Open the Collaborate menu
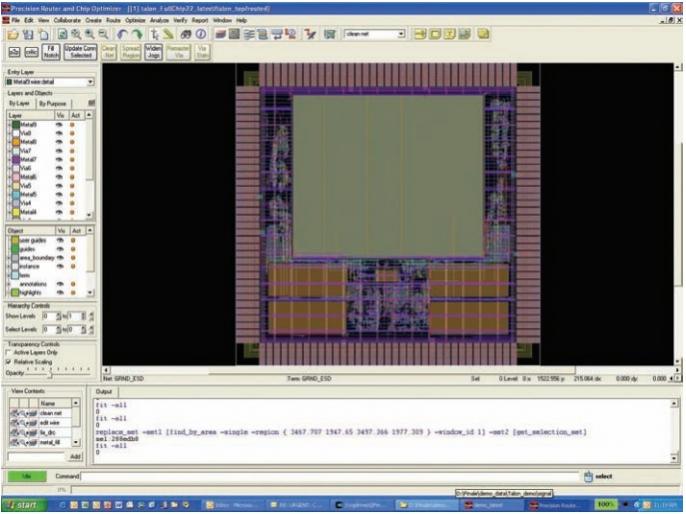 [67, 21]
